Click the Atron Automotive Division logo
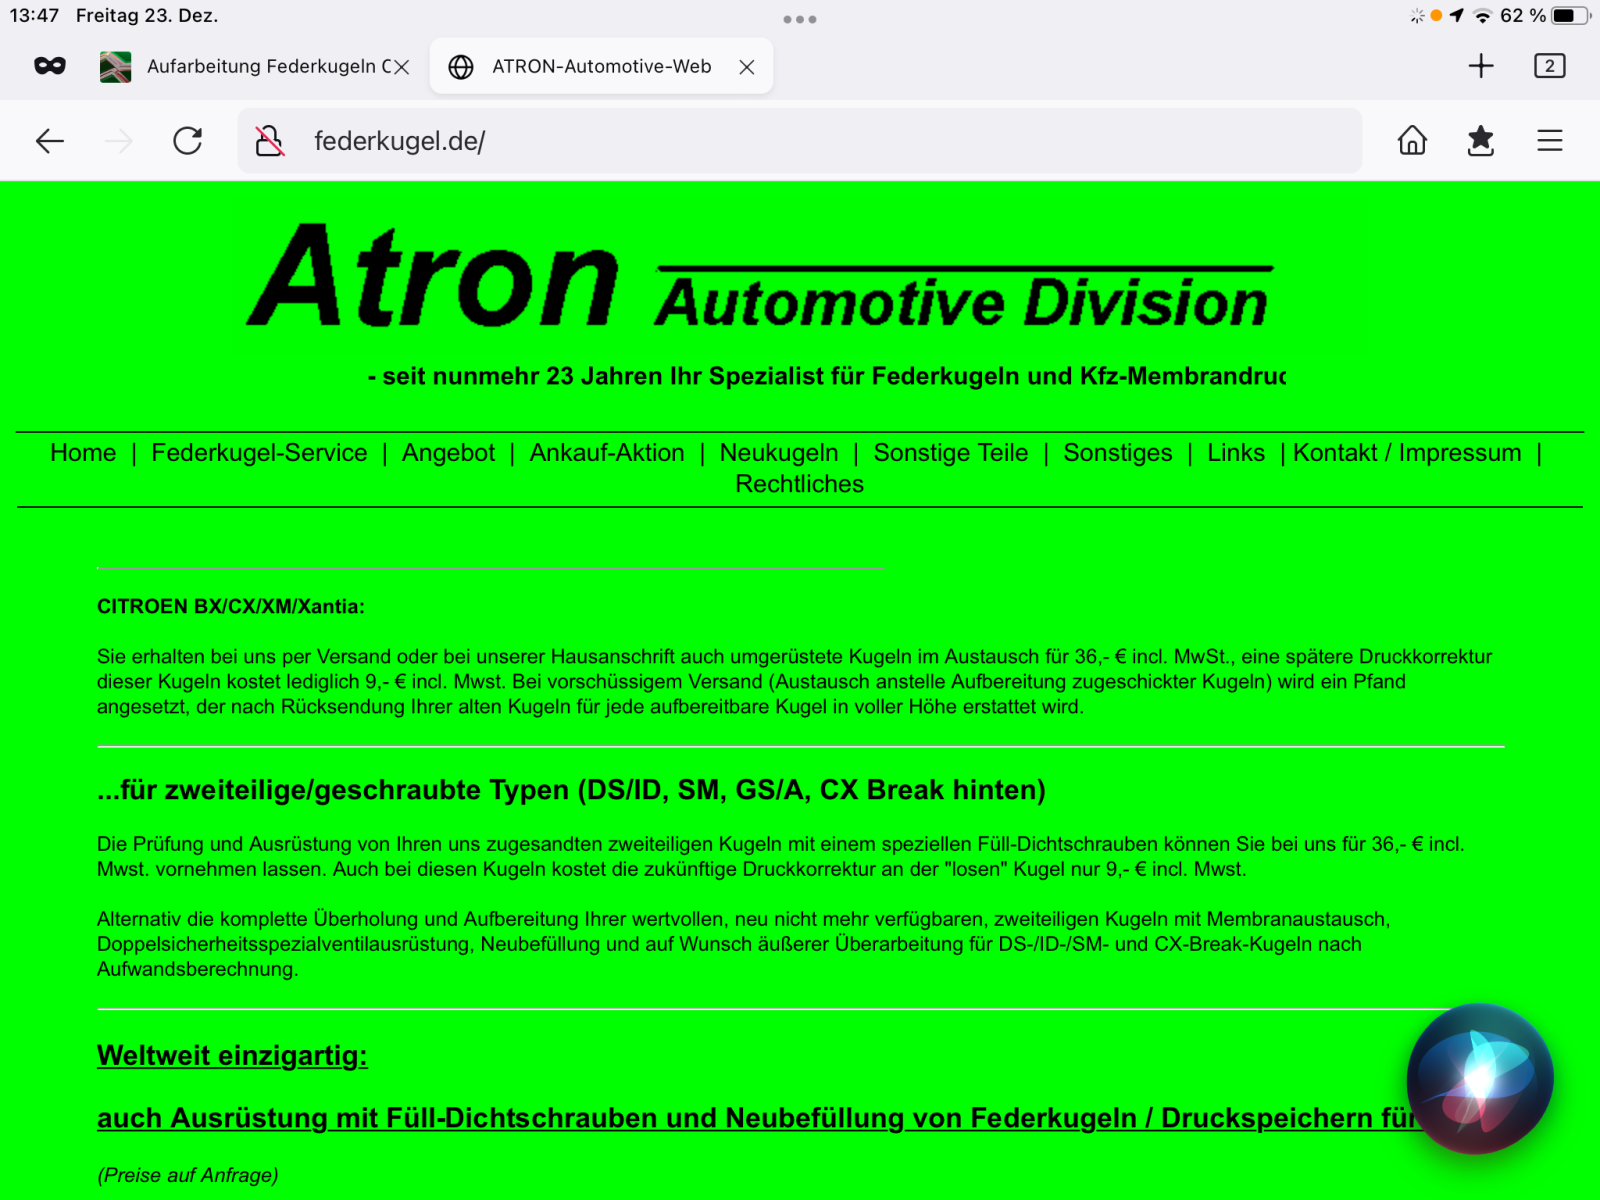The height and width of the screenshot is (1200, 1600). point(760,276)
